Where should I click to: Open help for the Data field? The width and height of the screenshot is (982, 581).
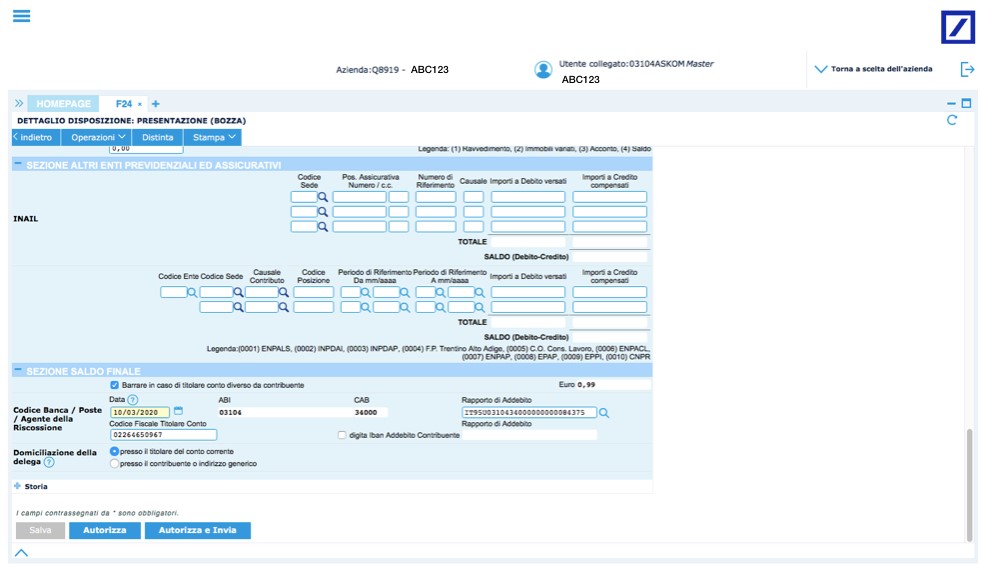[x=133, y=399]
